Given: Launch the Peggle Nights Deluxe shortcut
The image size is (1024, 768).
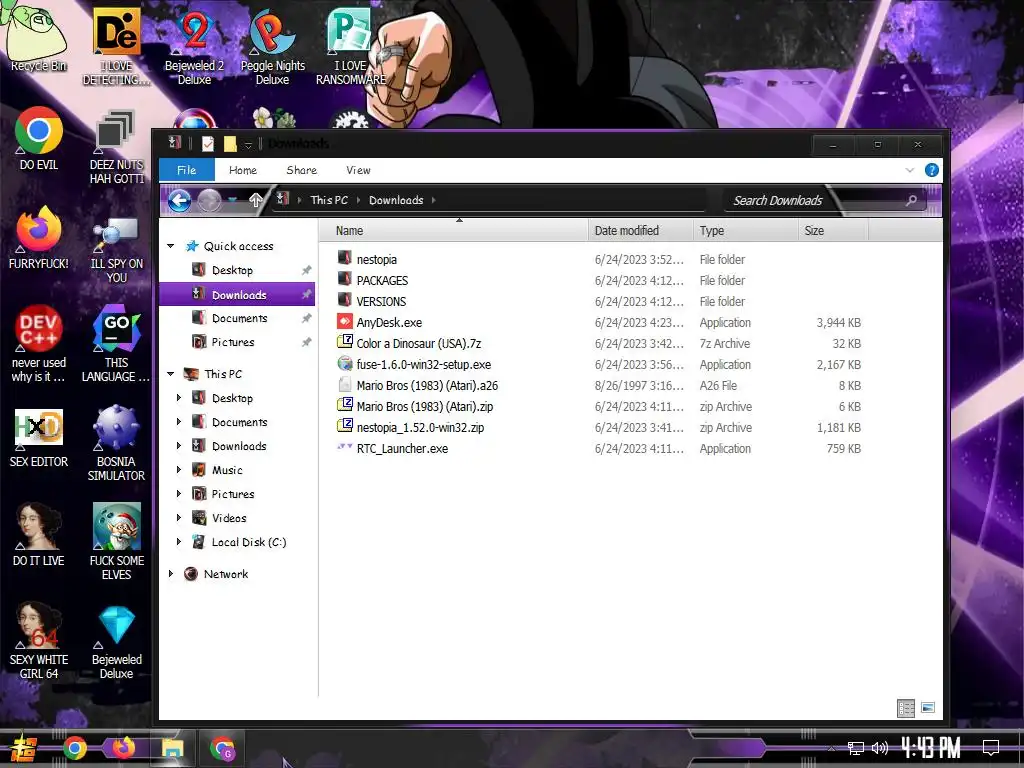Looking at the screenshot, I should [x=272, y=46].
